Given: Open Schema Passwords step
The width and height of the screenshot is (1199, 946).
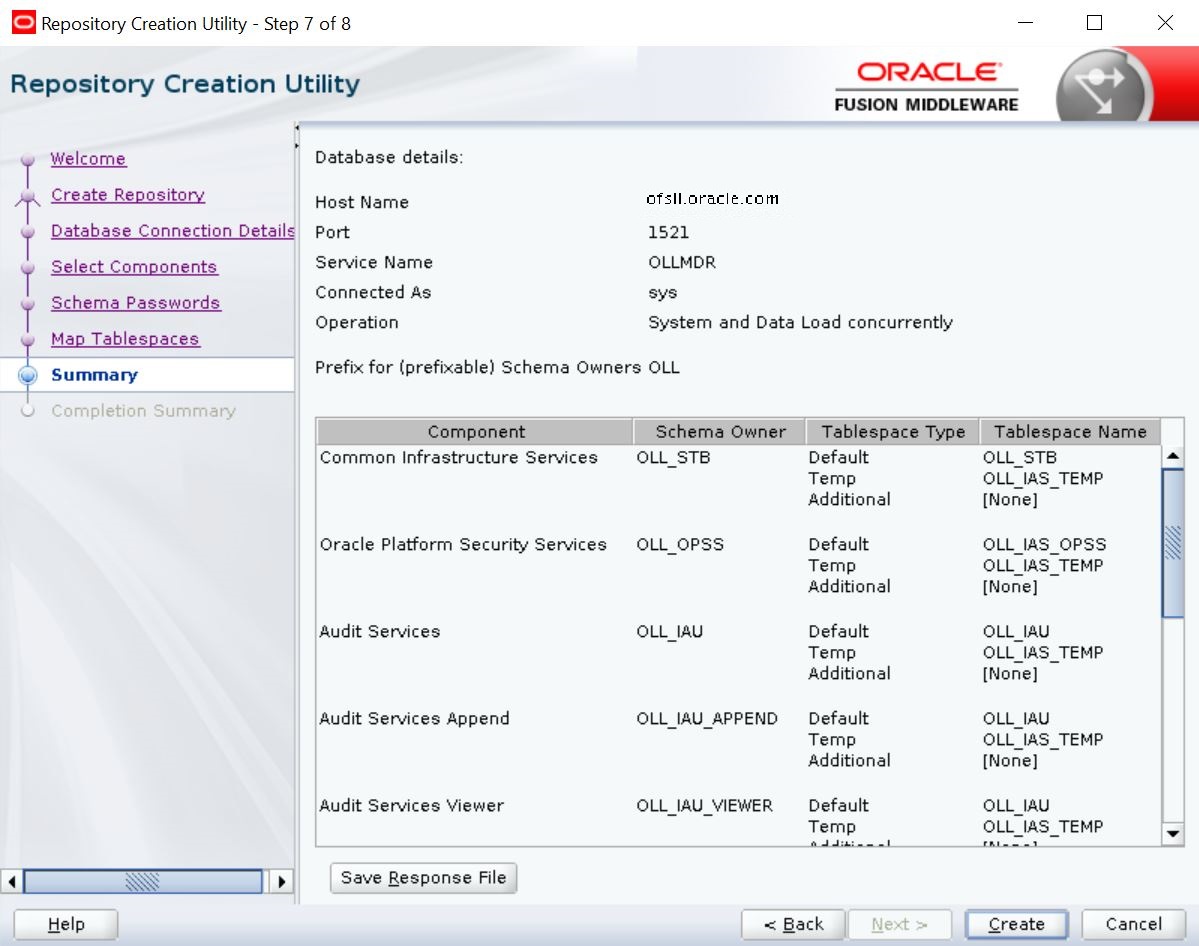Looking at the screenshot, I should (135, 302).
